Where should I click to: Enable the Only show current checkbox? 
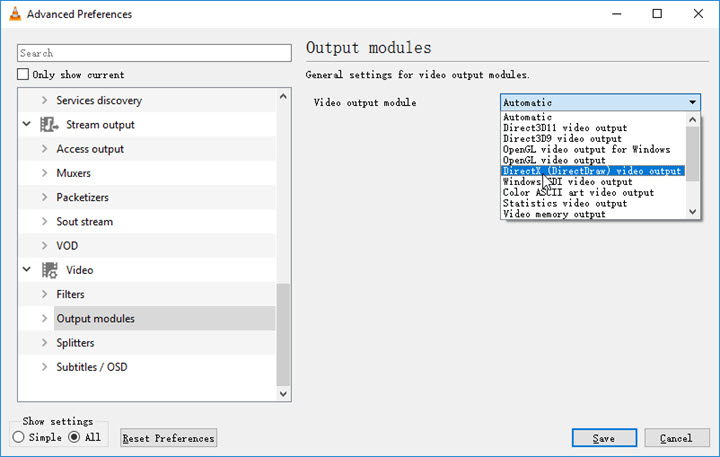24,75
